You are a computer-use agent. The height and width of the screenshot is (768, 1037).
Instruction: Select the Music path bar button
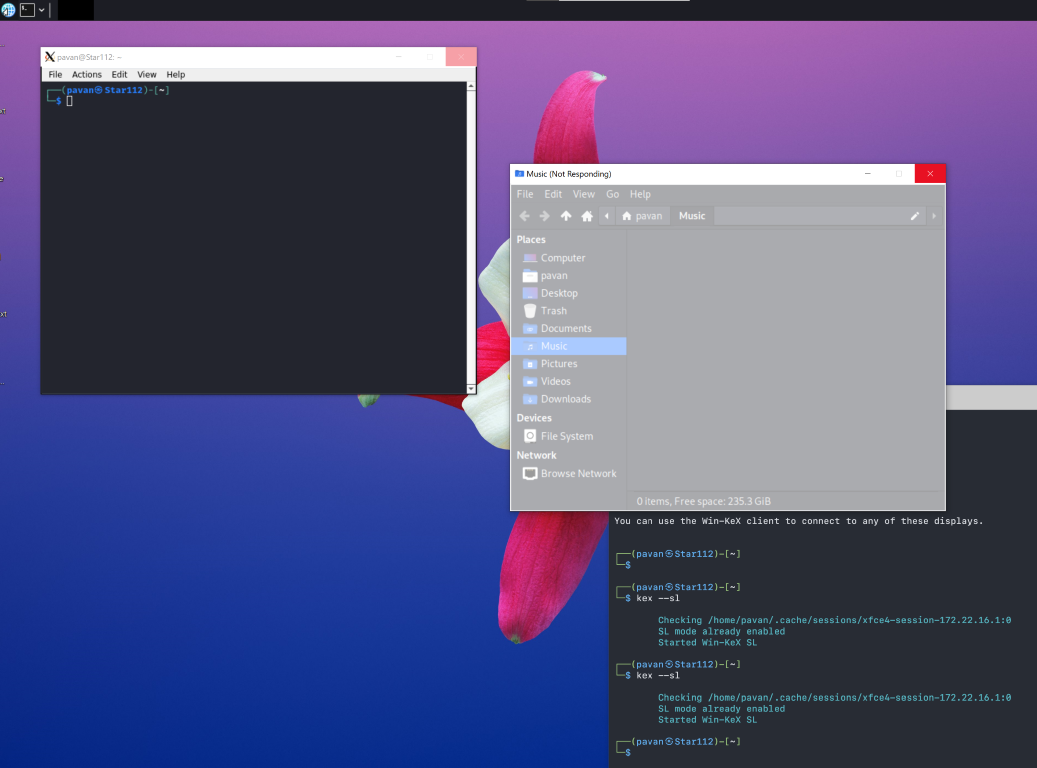(x=692, y=216)
